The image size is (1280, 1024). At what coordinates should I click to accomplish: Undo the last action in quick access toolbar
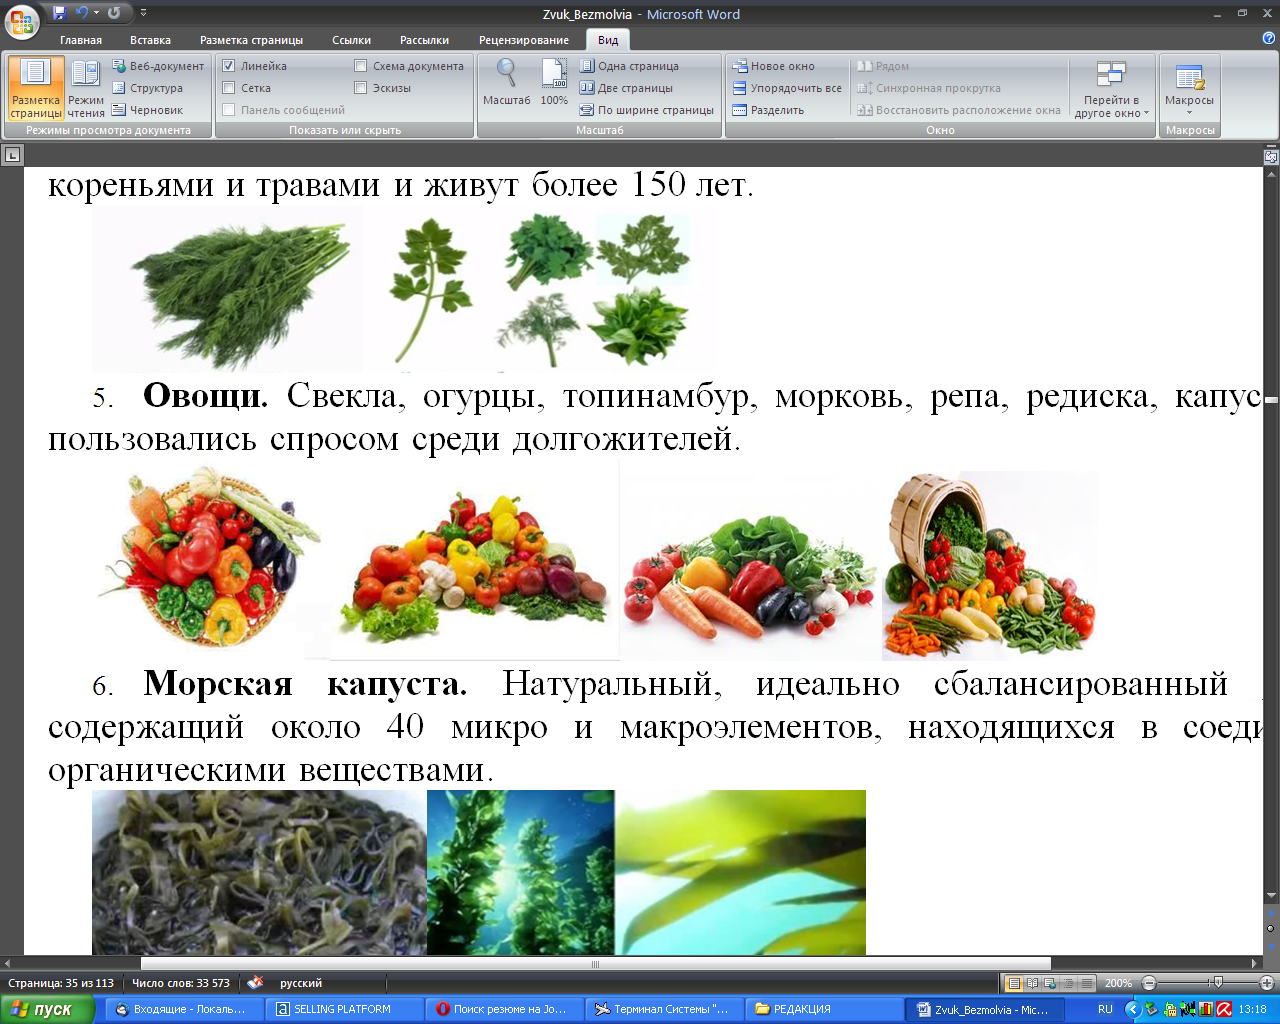click(81, 13)
